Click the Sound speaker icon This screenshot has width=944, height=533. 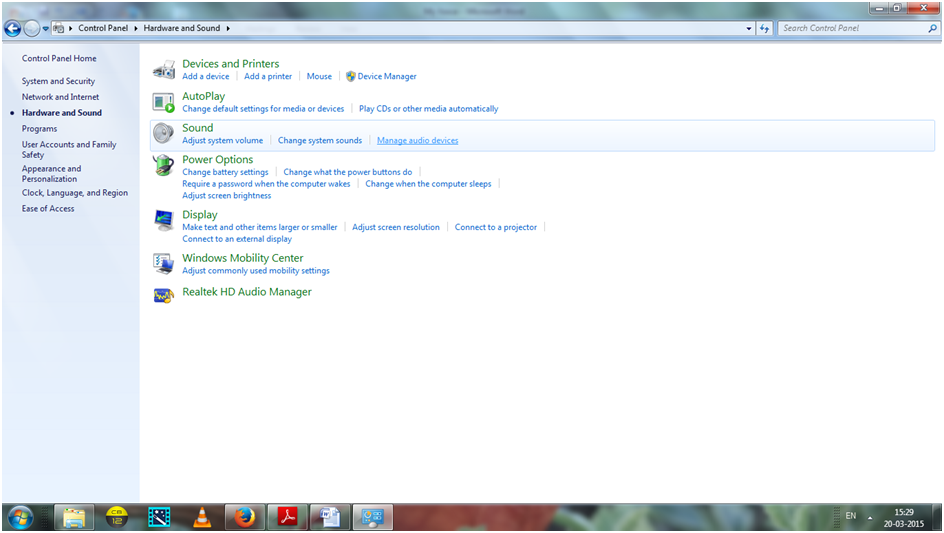(164, 133)
